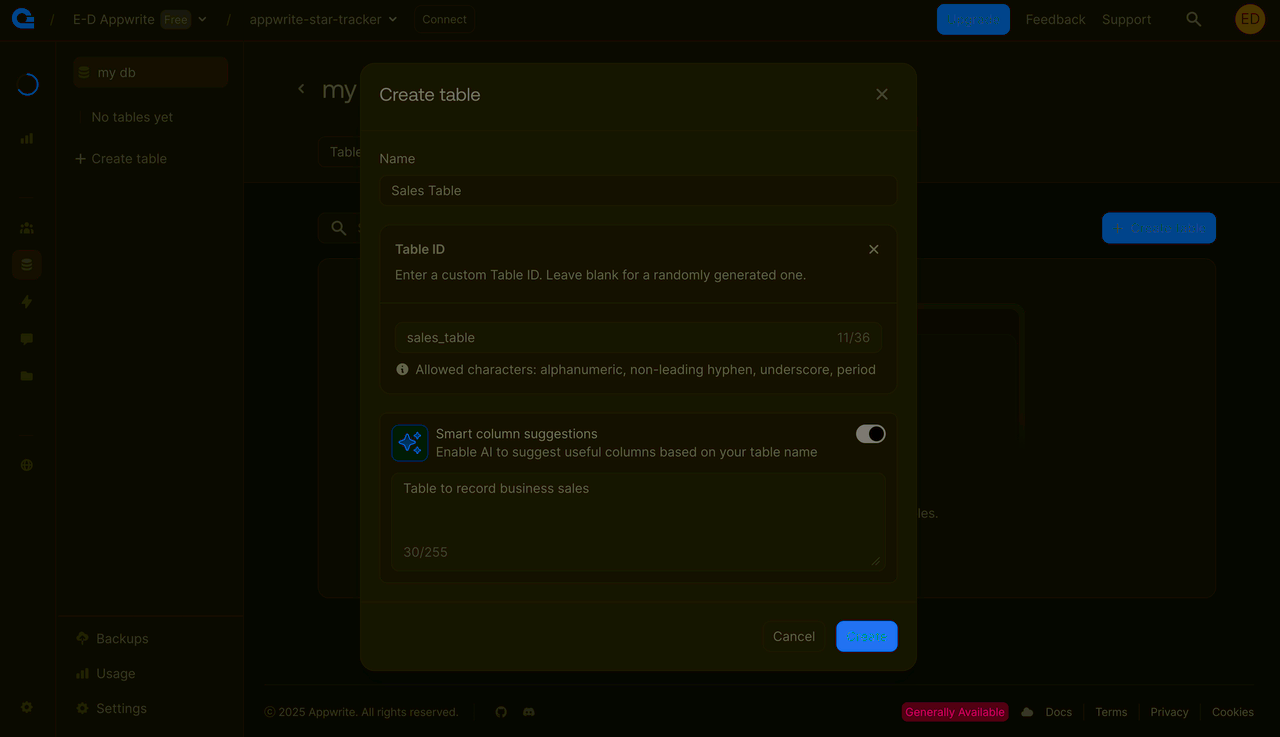Open Storage using the folder icon
This screenshot has width=1280, height=737.
[x=26, y=375]
